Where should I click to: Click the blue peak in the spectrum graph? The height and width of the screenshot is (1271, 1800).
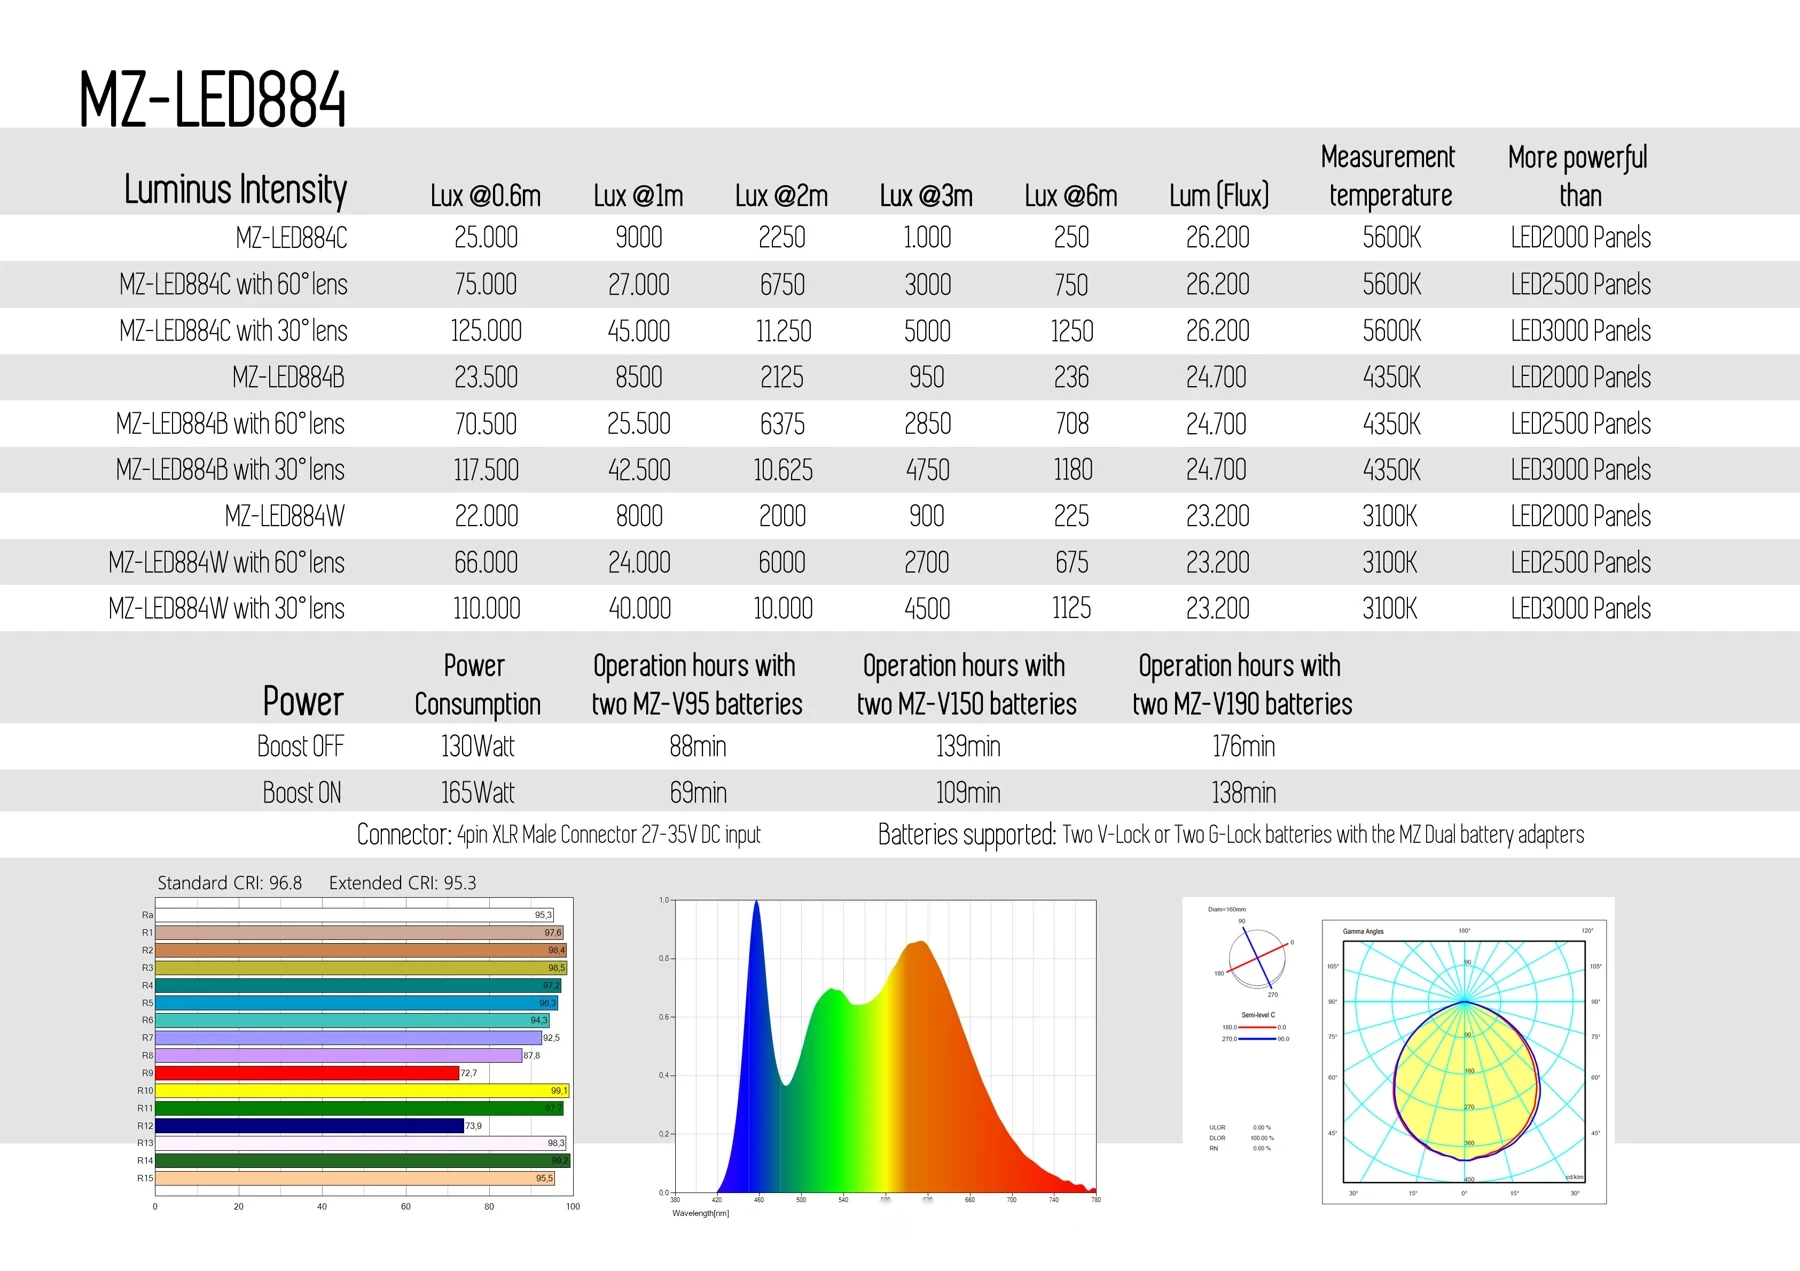click(756, 906)
